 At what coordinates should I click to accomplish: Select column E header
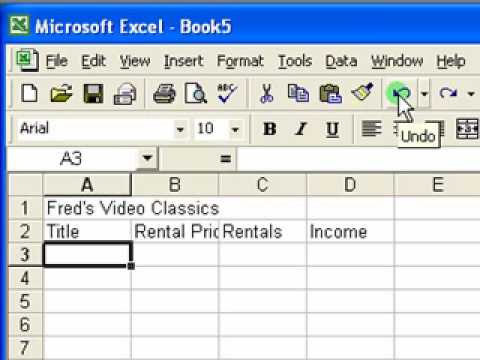[x=437, y=184]
